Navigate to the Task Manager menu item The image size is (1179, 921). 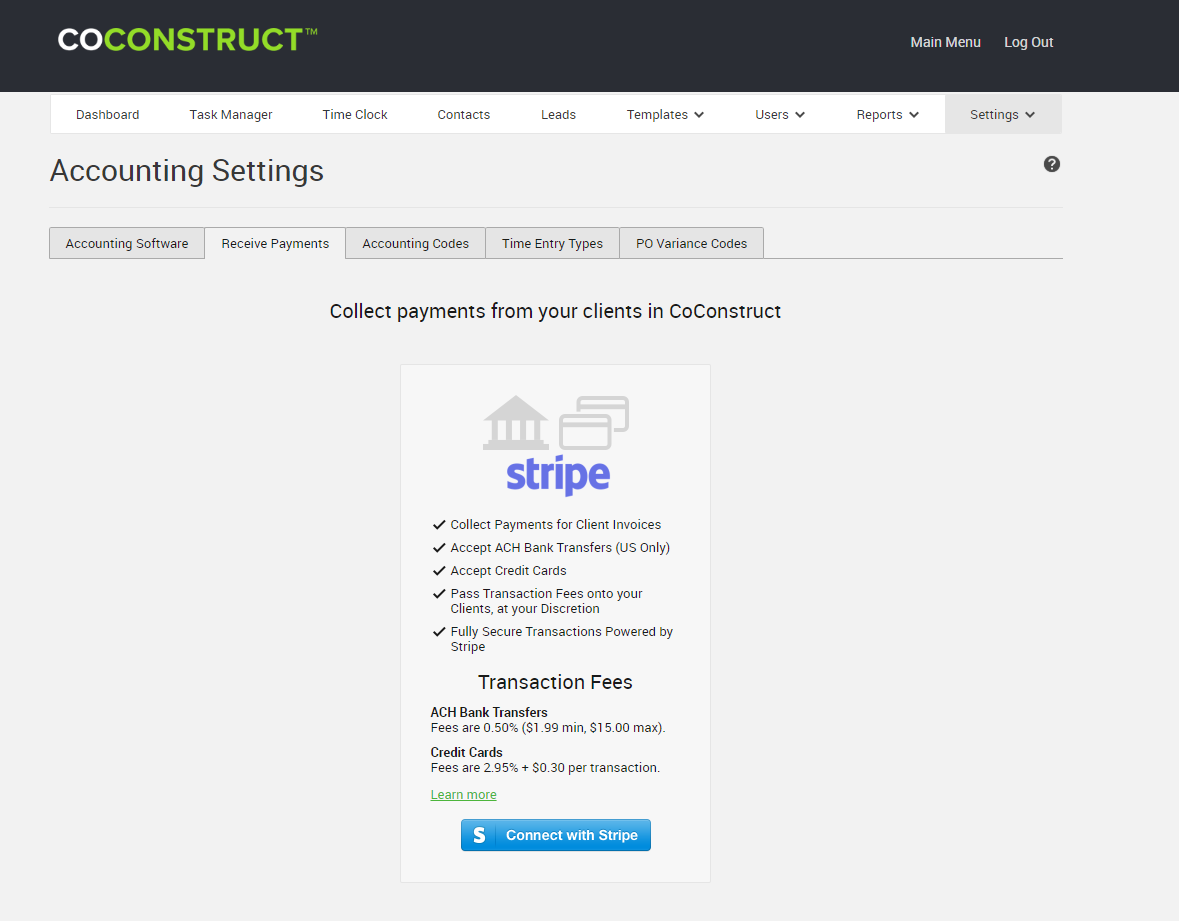click(x=230, y=114)
